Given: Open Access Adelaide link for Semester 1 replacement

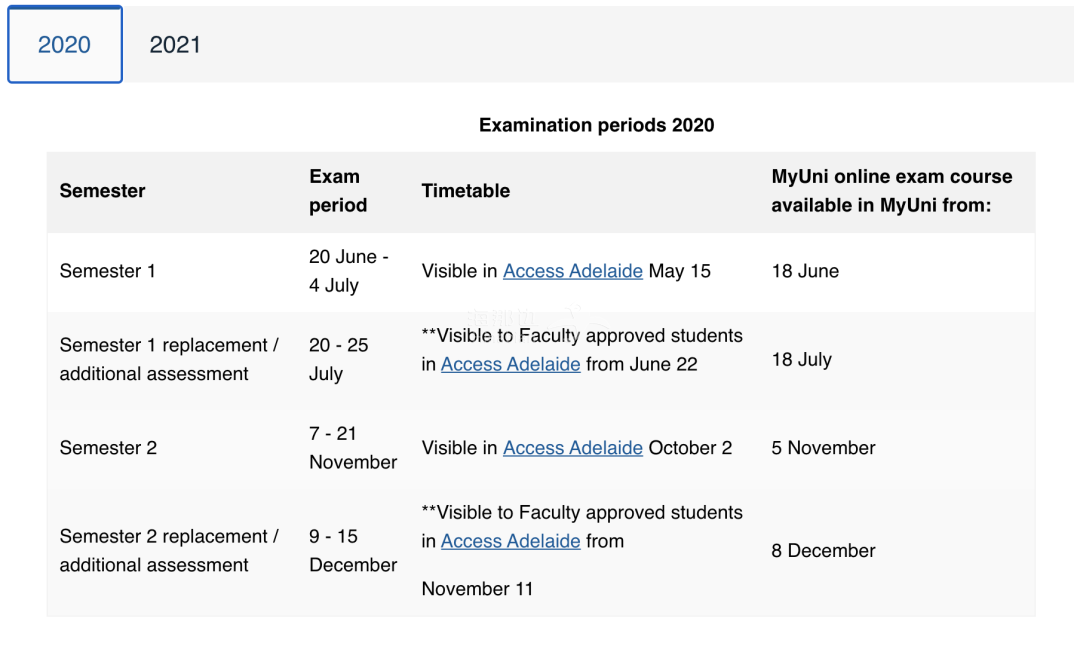Looking at the screenshot, I should (510, 364).
